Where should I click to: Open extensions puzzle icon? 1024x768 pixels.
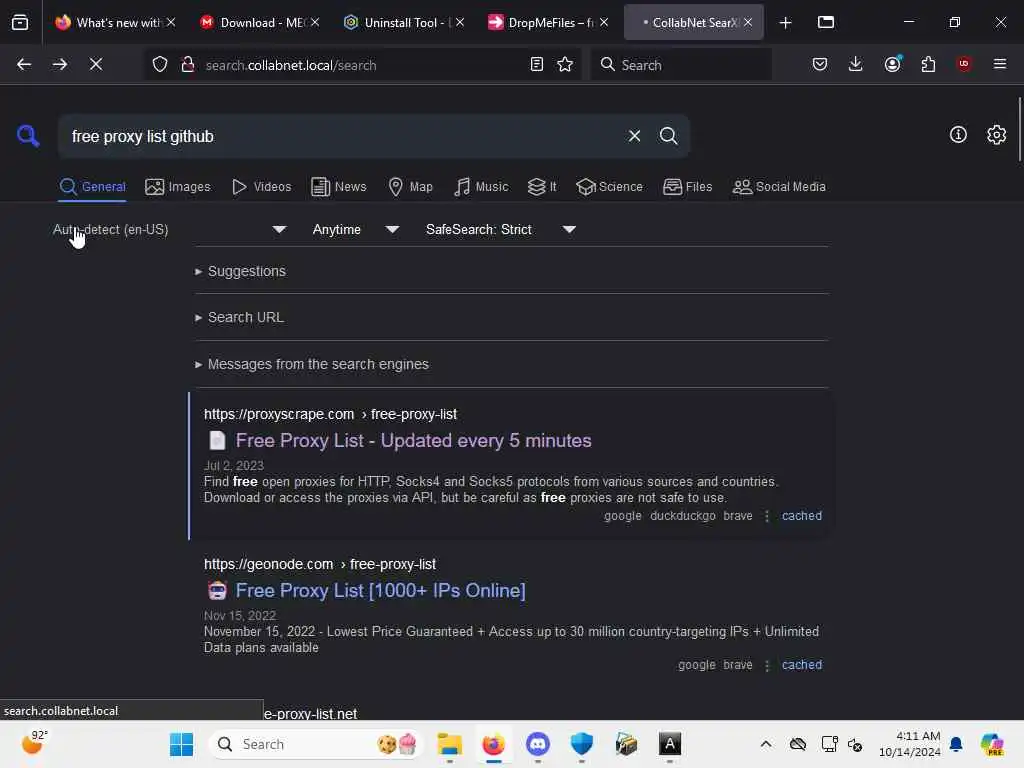click(928, 64)
